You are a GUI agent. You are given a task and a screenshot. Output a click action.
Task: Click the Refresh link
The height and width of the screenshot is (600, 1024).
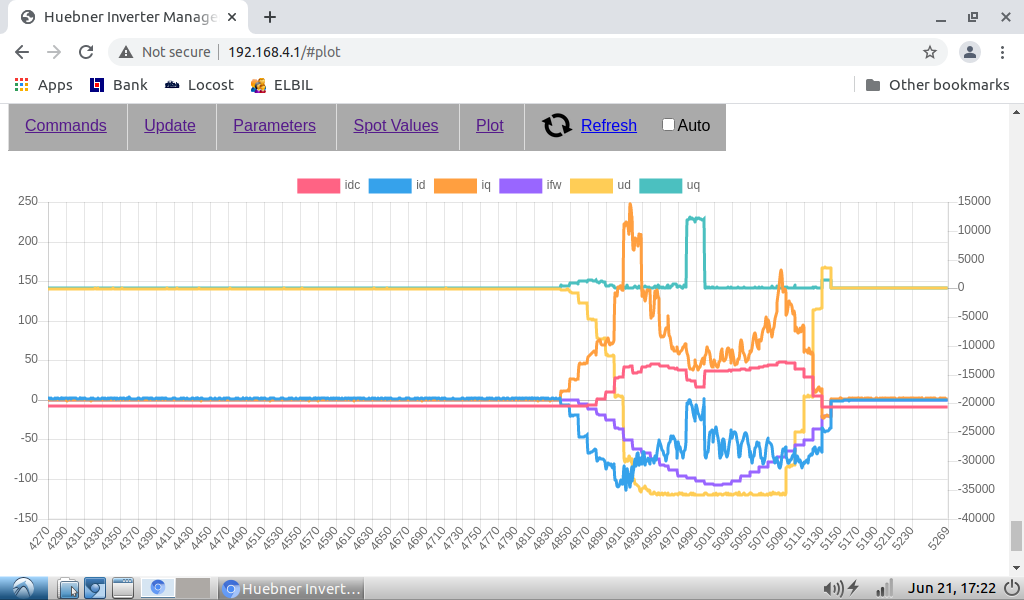pos(608,126)
